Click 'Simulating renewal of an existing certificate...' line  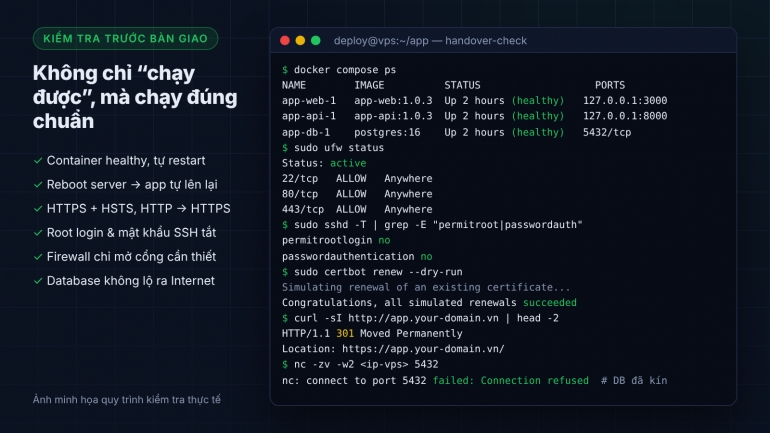426,287
